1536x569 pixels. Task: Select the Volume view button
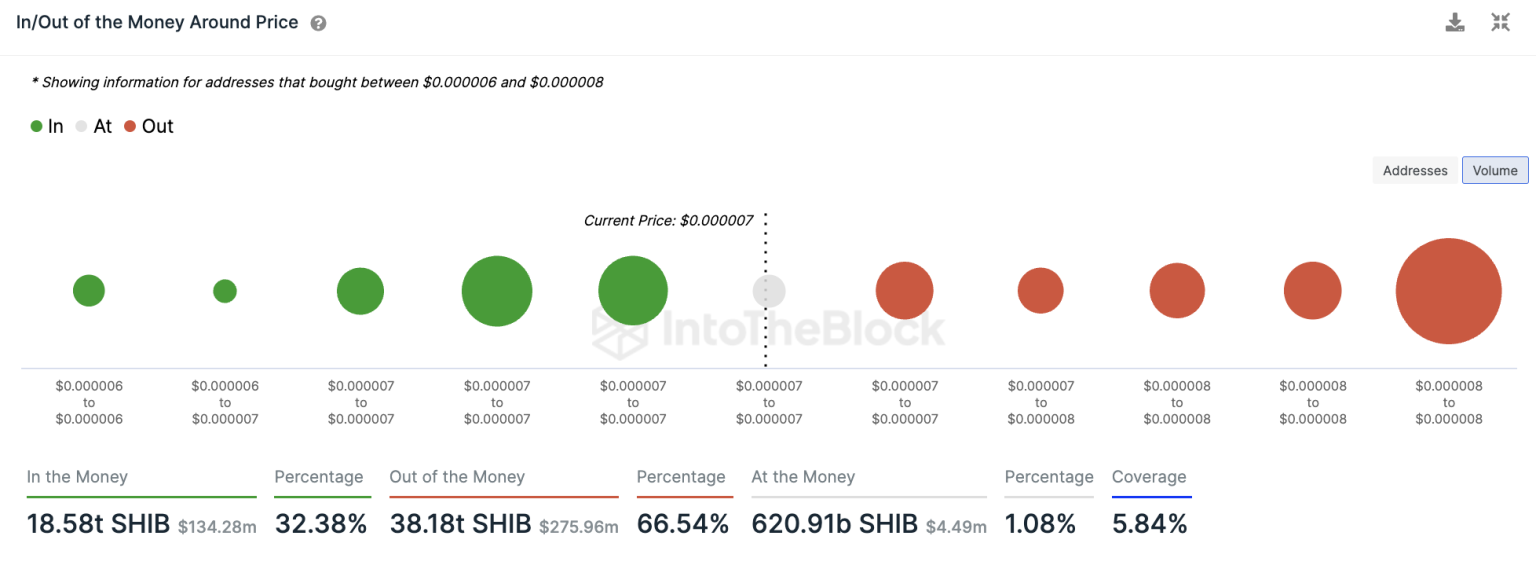coord(1495,171)
